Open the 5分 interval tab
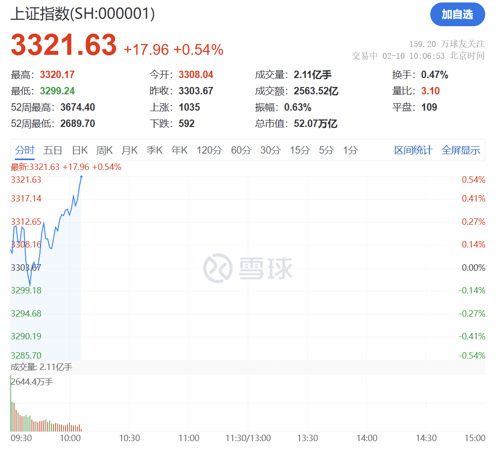Image resolution: width=500 pixels, height=451 pixels. click(x=326, y=150)
